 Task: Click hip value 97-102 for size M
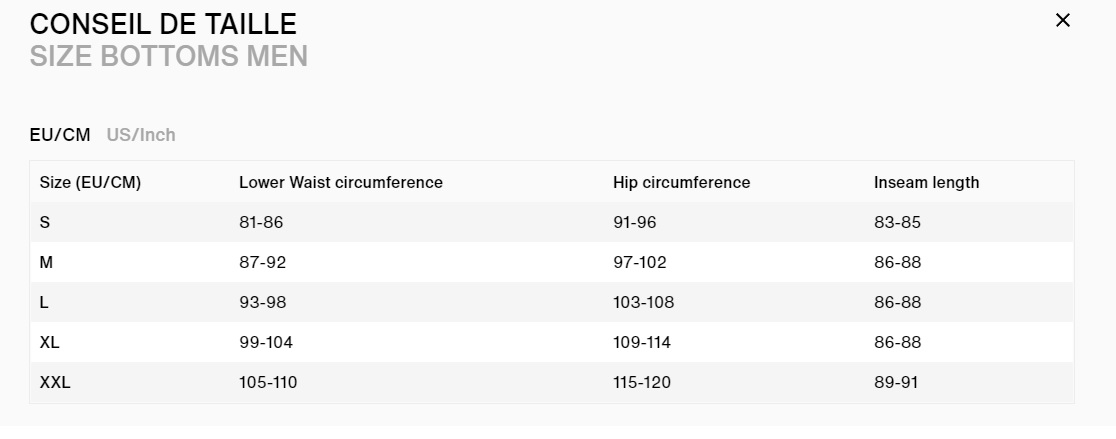pyautogui.click(x=639, y=262)
